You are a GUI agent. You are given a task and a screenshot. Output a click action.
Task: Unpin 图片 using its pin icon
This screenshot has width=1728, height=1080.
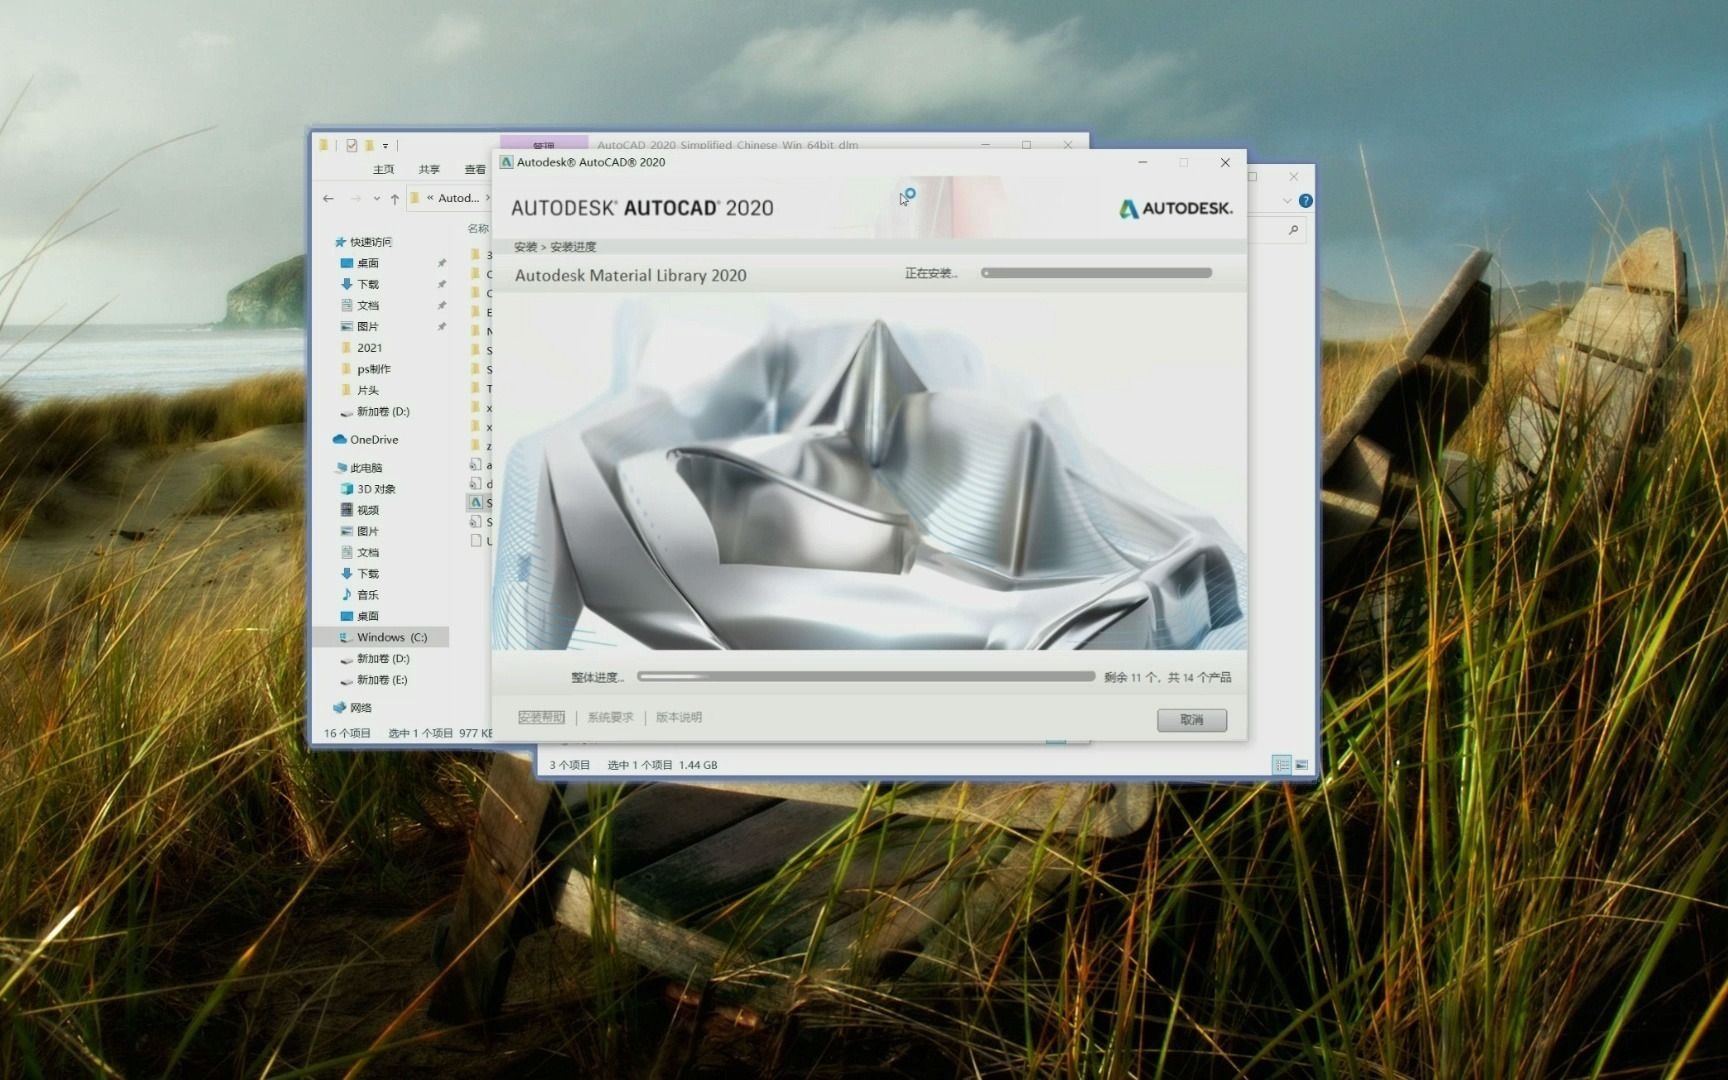click(x=441, y=326)
